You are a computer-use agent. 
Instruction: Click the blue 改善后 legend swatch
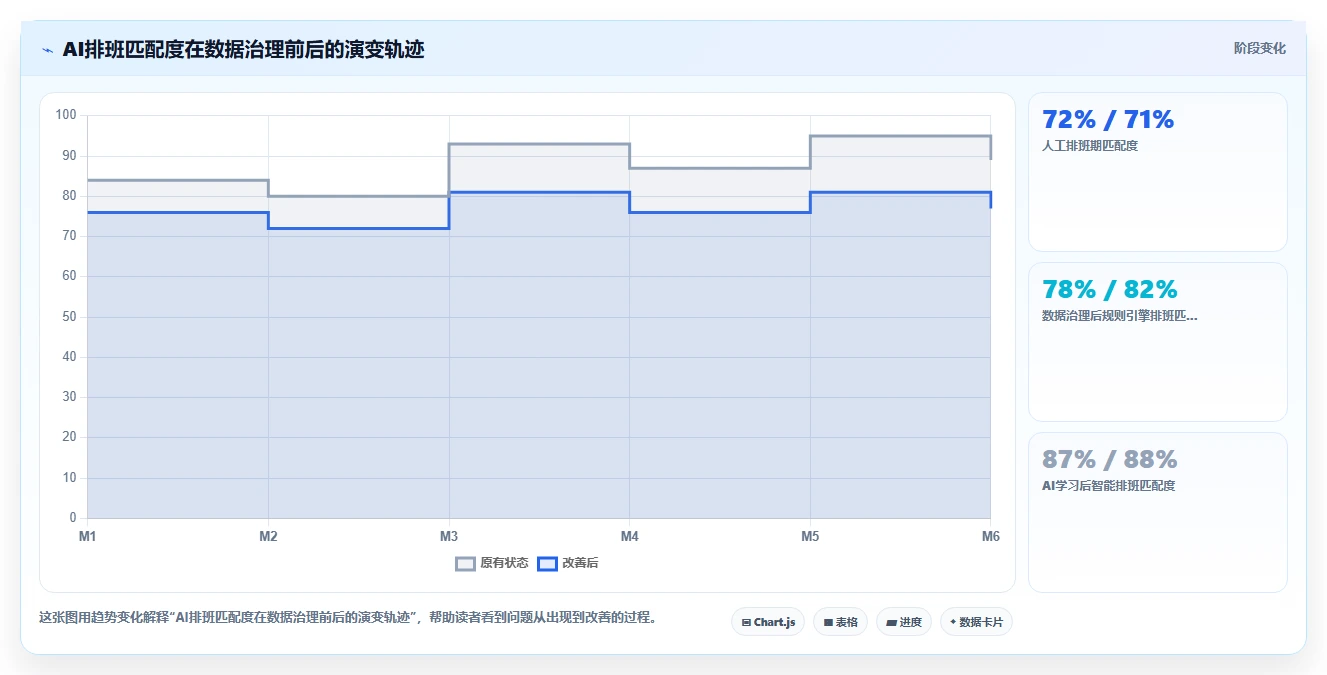coord(547,563)
